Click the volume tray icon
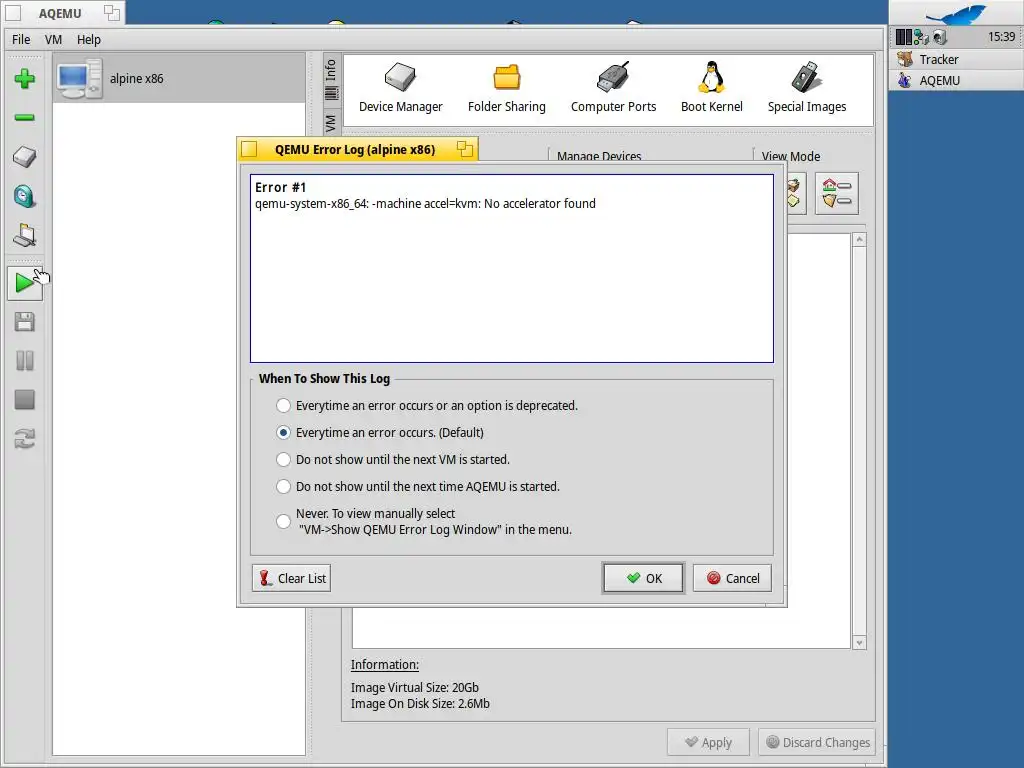 940,37
